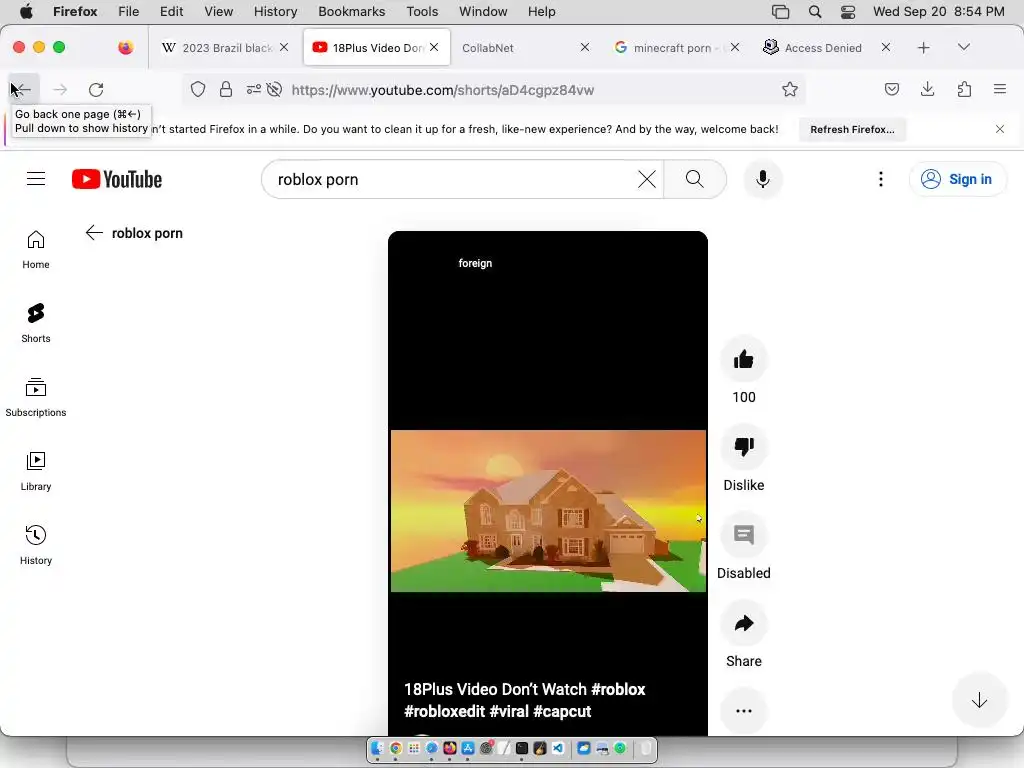Screen dimensions: 1024x768
Task: Click the #roblox hashtag in title
Action: pyautogui.click(x=618, y=689)
